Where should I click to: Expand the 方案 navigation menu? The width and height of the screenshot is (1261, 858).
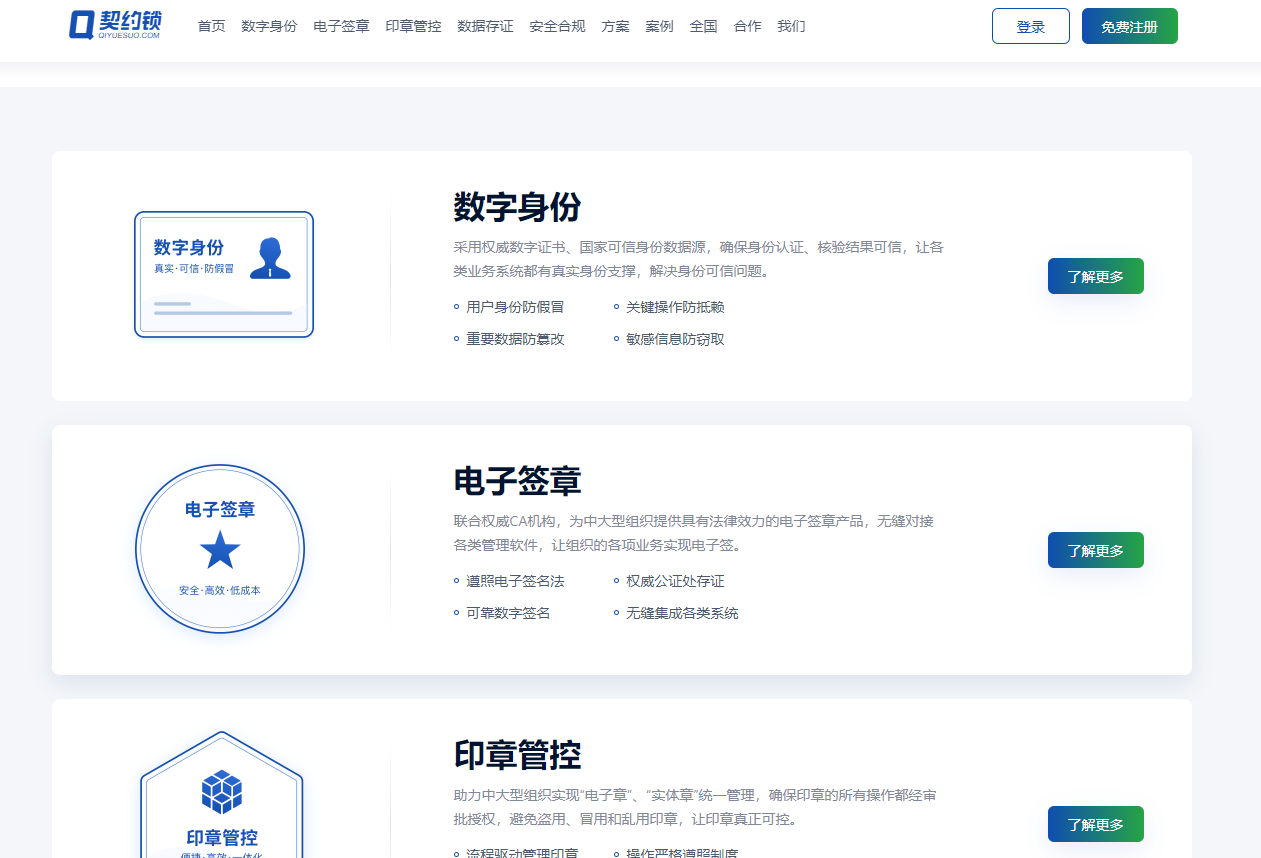click(x=615, y=26)
